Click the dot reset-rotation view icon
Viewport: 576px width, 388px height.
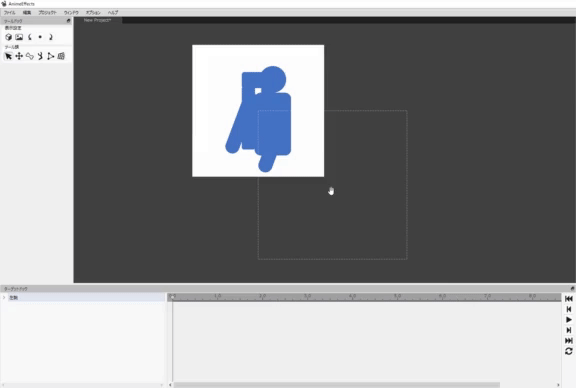click(40, 37)
